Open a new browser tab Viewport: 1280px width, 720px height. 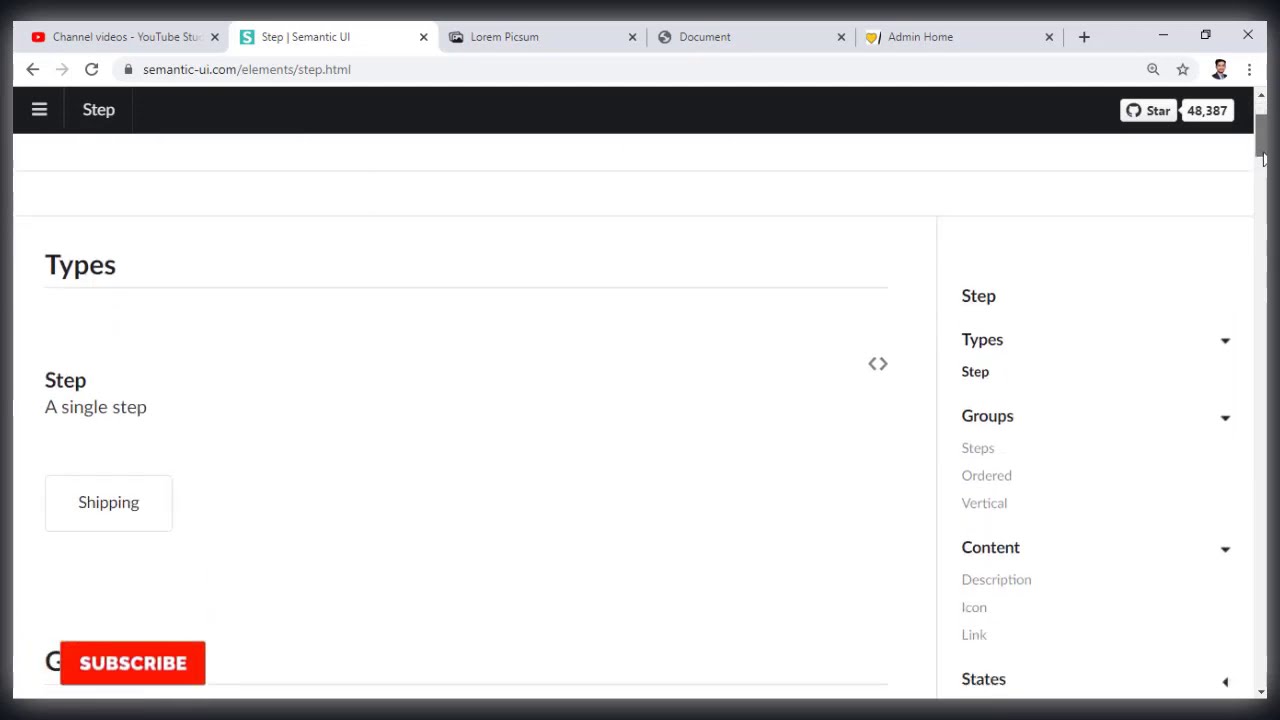(x=1084, y=37)
